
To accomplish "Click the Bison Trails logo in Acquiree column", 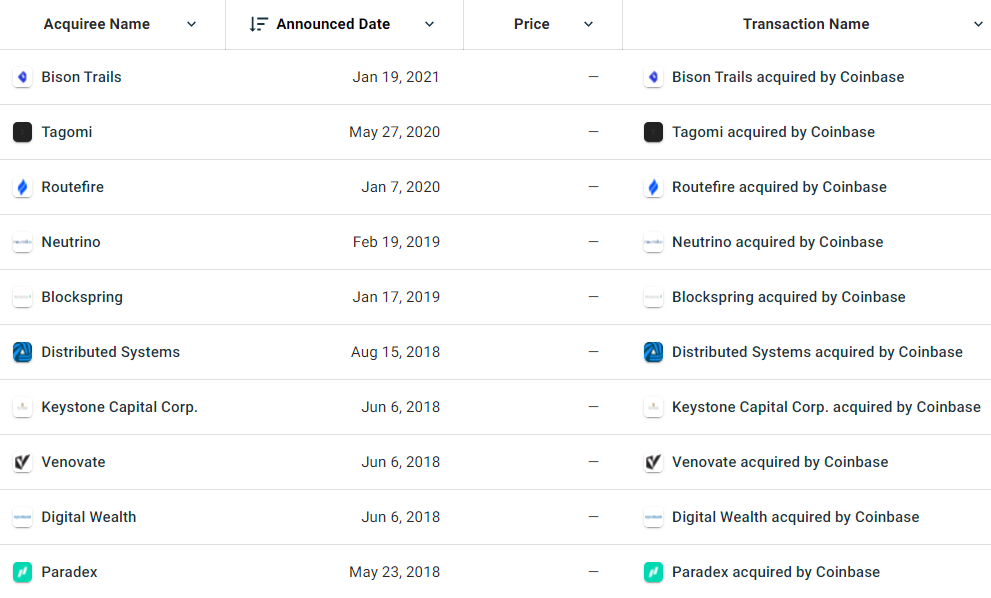I will [x=22, y=77].
